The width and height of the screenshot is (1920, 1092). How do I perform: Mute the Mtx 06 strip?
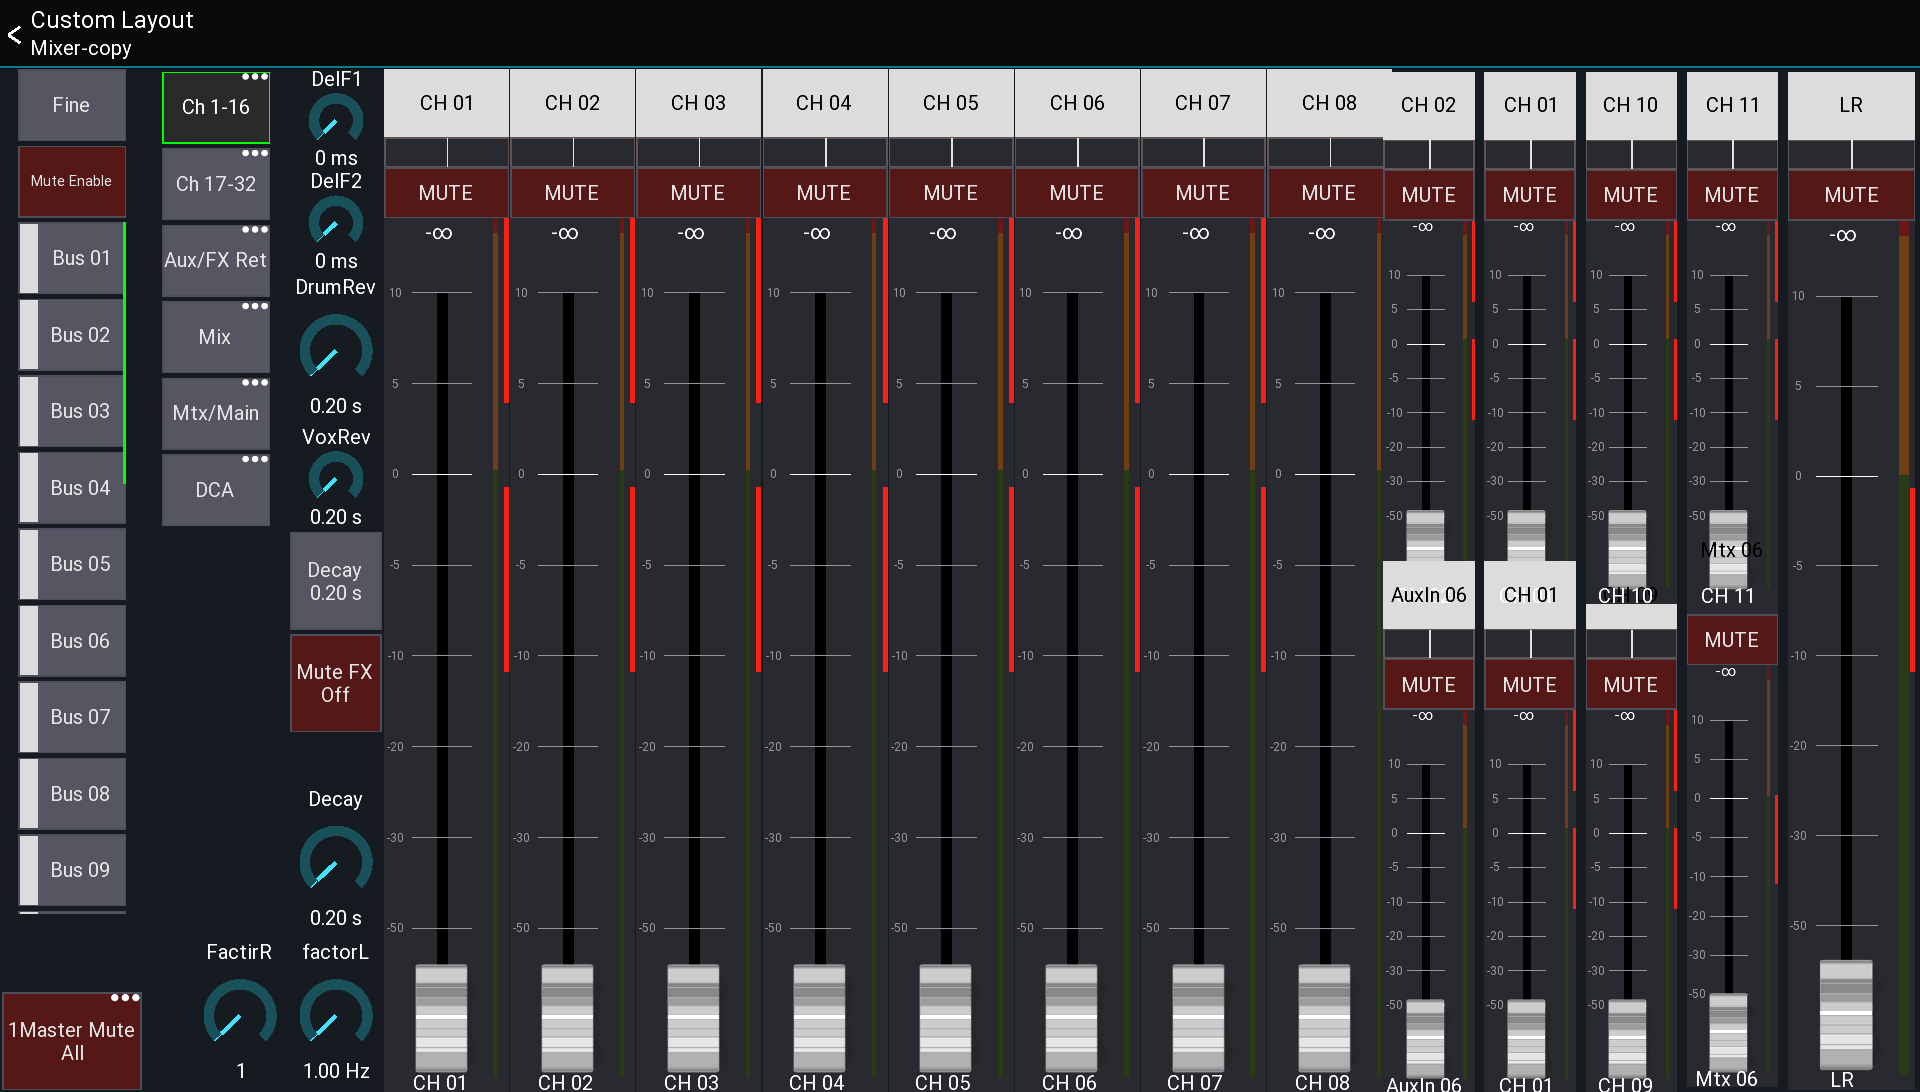1732,640
